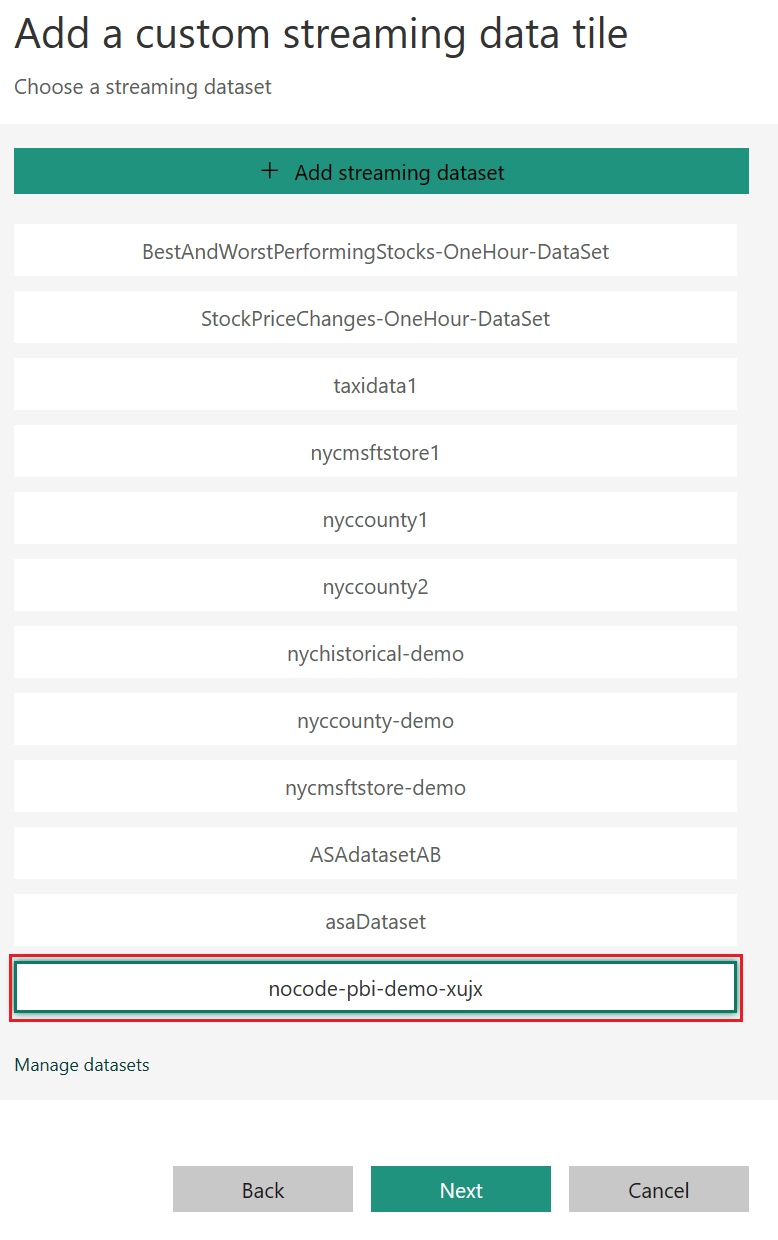Click the Add a custom streaming data tile heading
The width and height of the screenshot is (778, 1240).
(321, 34)
